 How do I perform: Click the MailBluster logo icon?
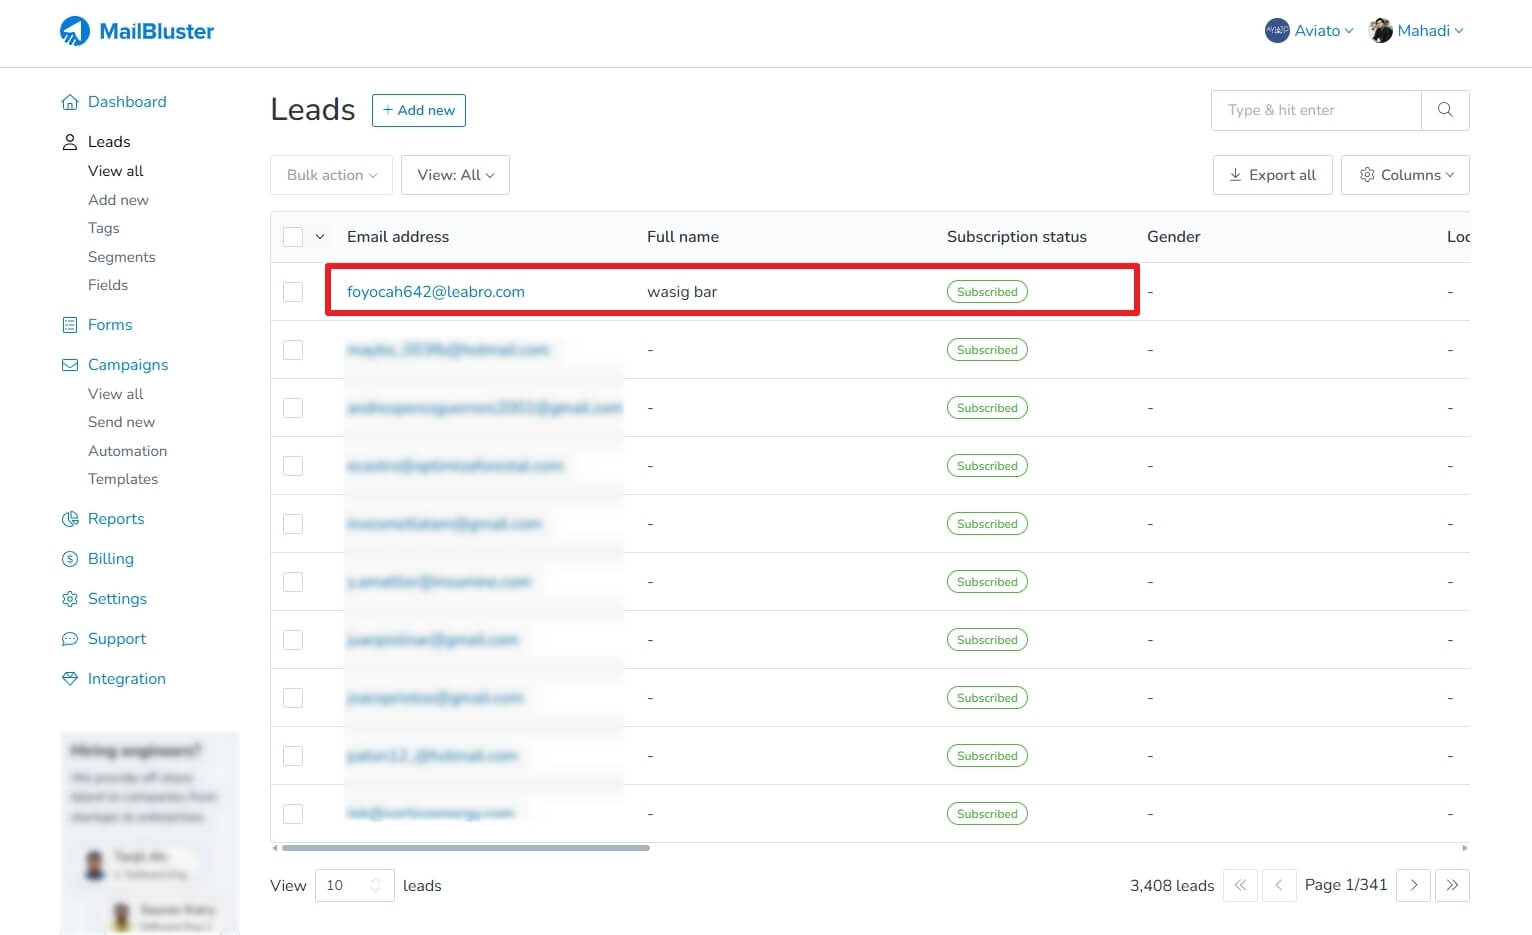[75, 31]
